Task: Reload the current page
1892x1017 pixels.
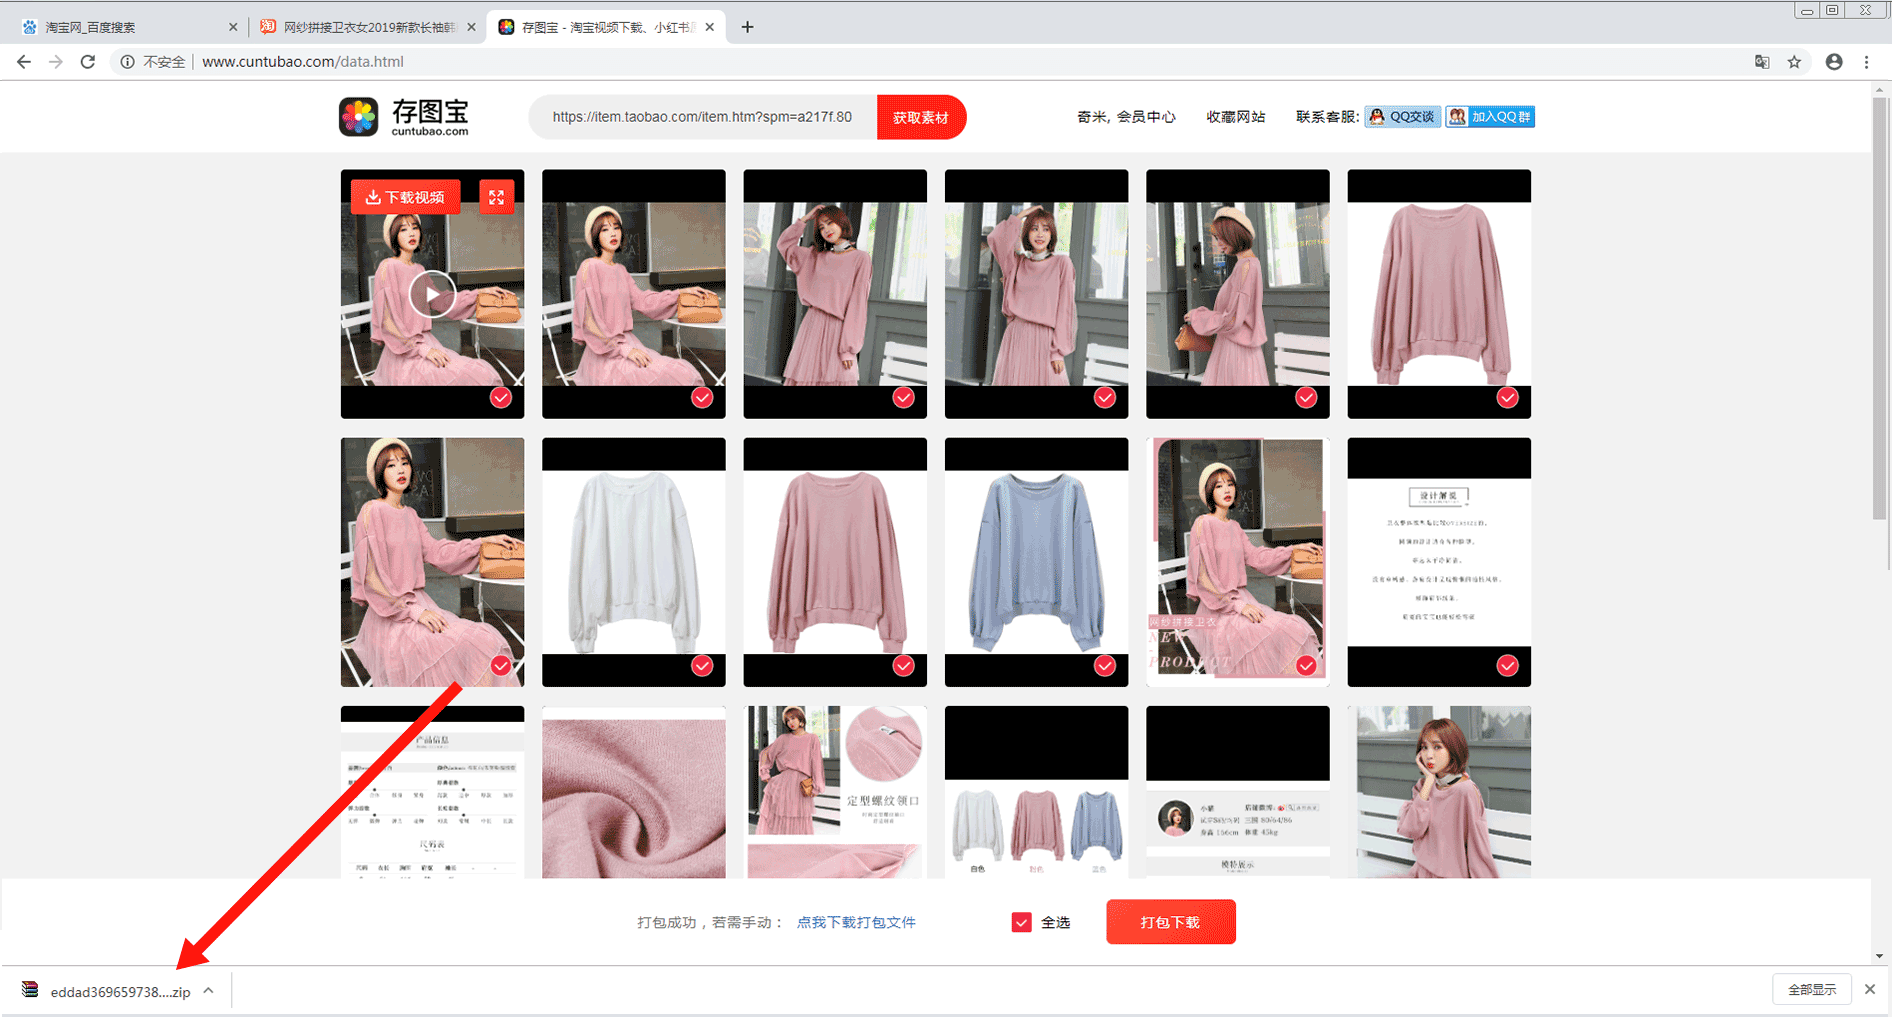Action: [88, 62]
